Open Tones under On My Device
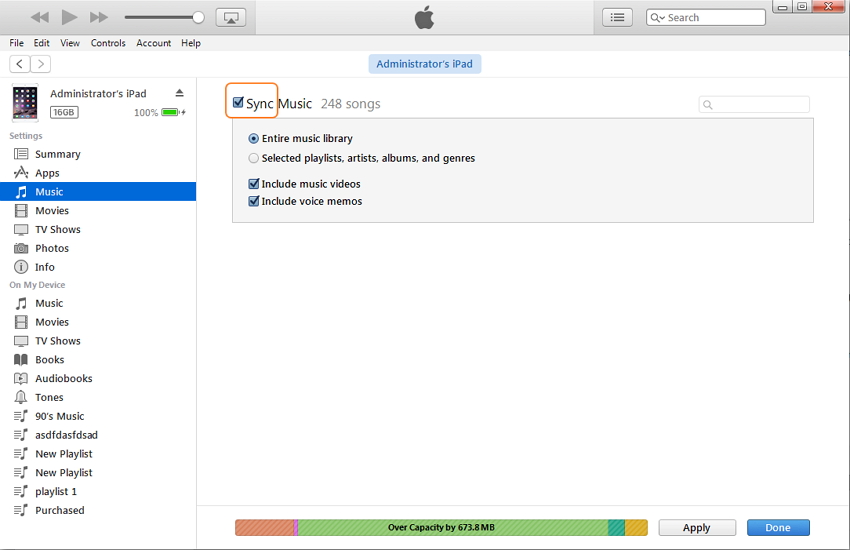 [x=49, y=397]
